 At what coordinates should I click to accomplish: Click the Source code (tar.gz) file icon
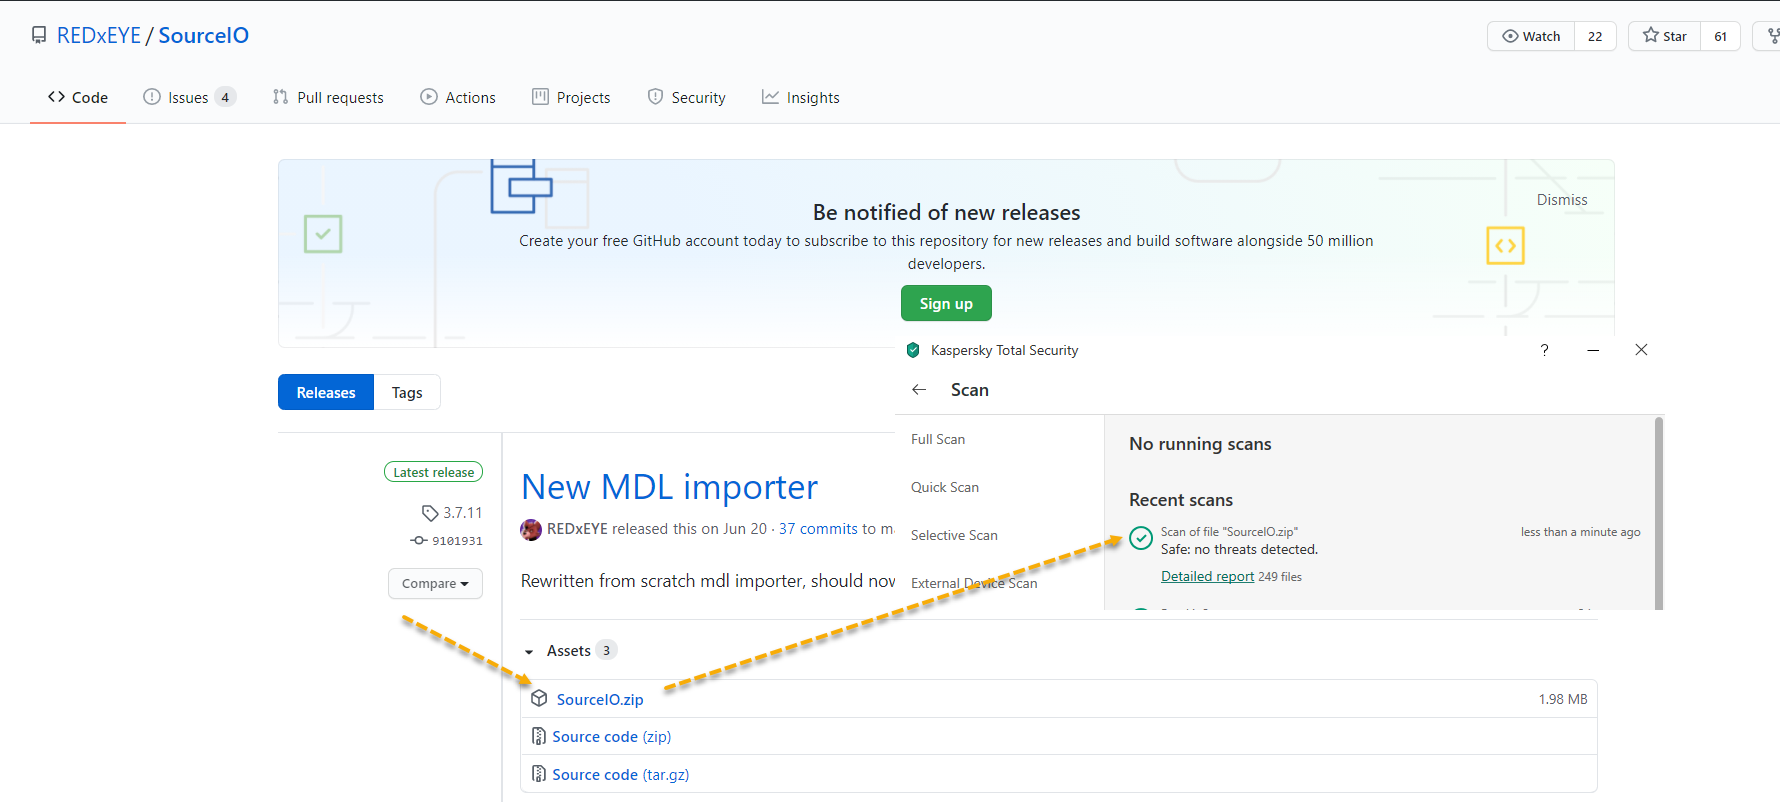tap(539, 774)
